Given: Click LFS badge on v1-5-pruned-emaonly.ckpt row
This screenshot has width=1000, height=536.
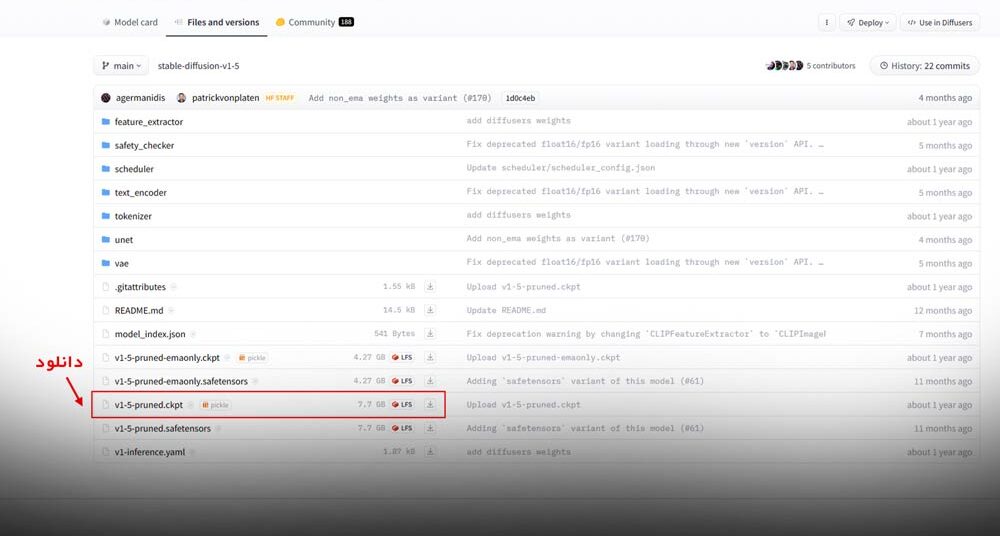Looking at the screenshot, I should [402, 357].
